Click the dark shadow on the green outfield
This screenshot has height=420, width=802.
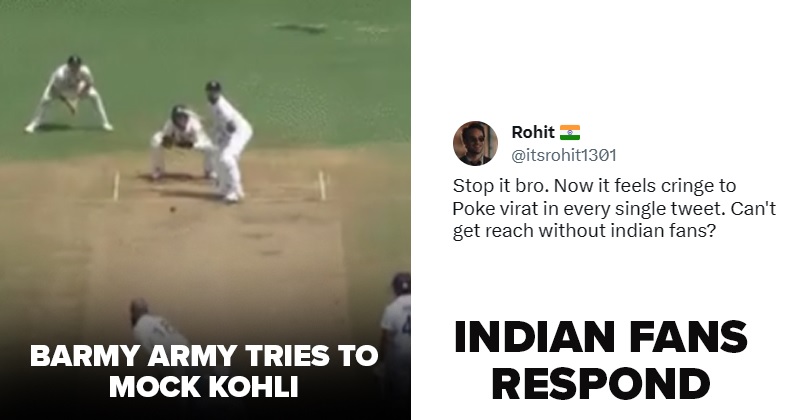299,28
